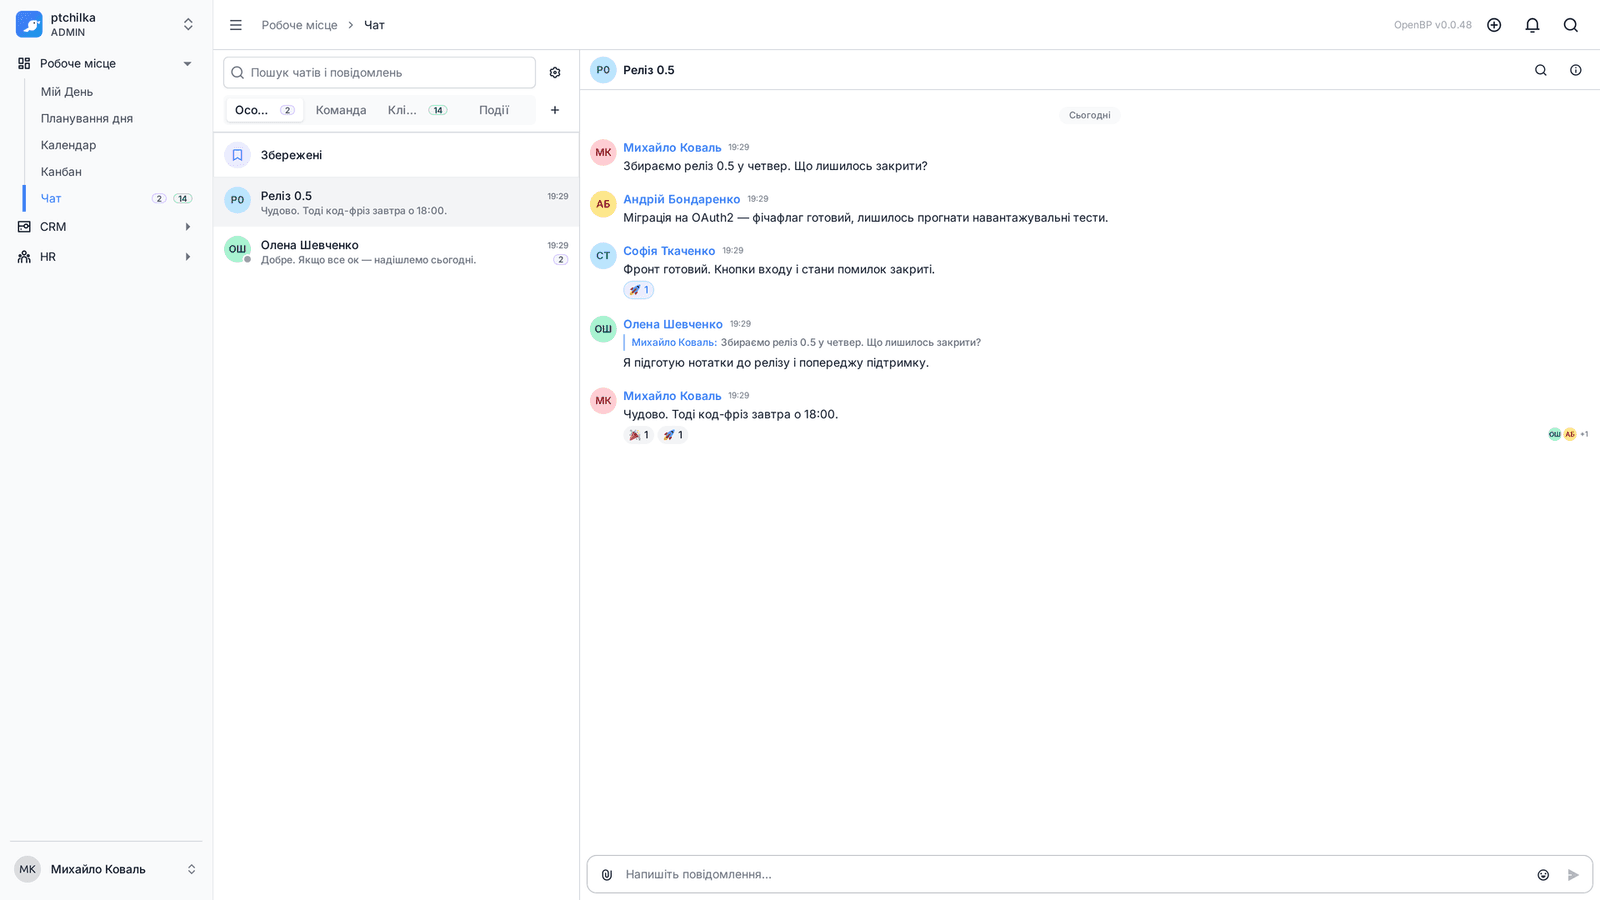Attach a file with the paperclip icon
1600x900 pixels.
[607, 875]
